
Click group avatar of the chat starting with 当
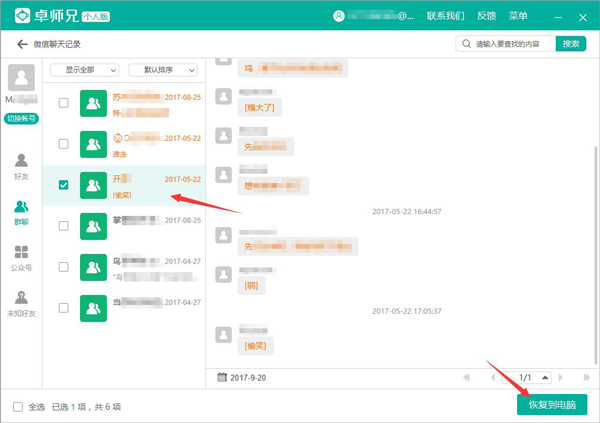coord(93,308)
